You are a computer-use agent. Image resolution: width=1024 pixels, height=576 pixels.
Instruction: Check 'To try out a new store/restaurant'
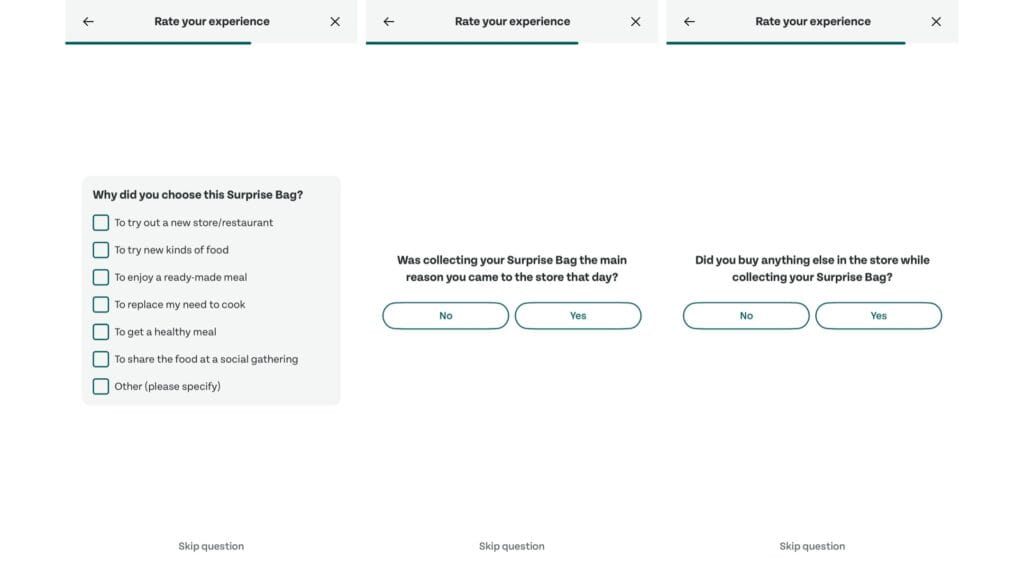101,223
